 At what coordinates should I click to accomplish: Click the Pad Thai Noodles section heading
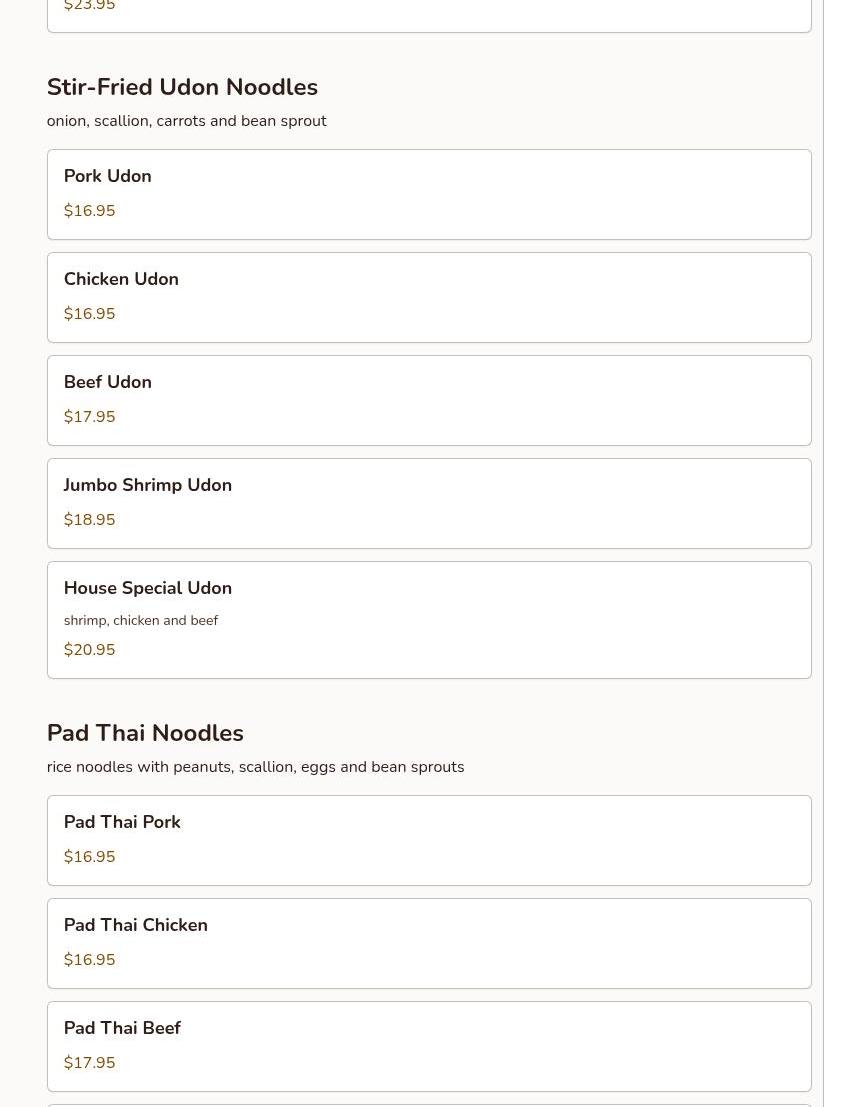(145, 733)
